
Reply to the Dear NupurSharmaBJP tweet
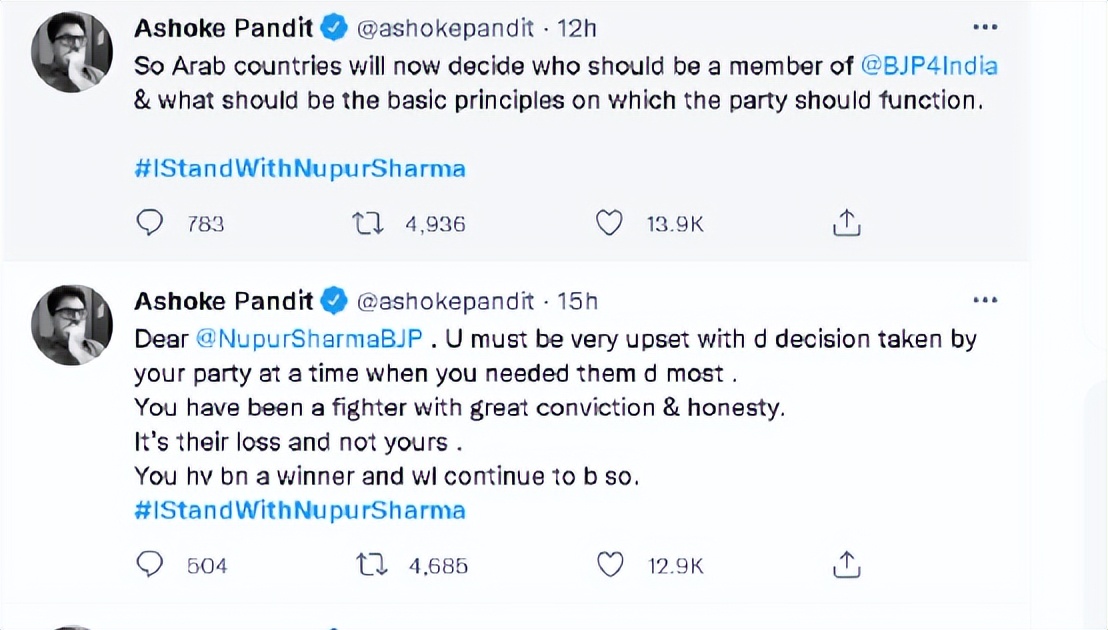(x=150, y=565)
